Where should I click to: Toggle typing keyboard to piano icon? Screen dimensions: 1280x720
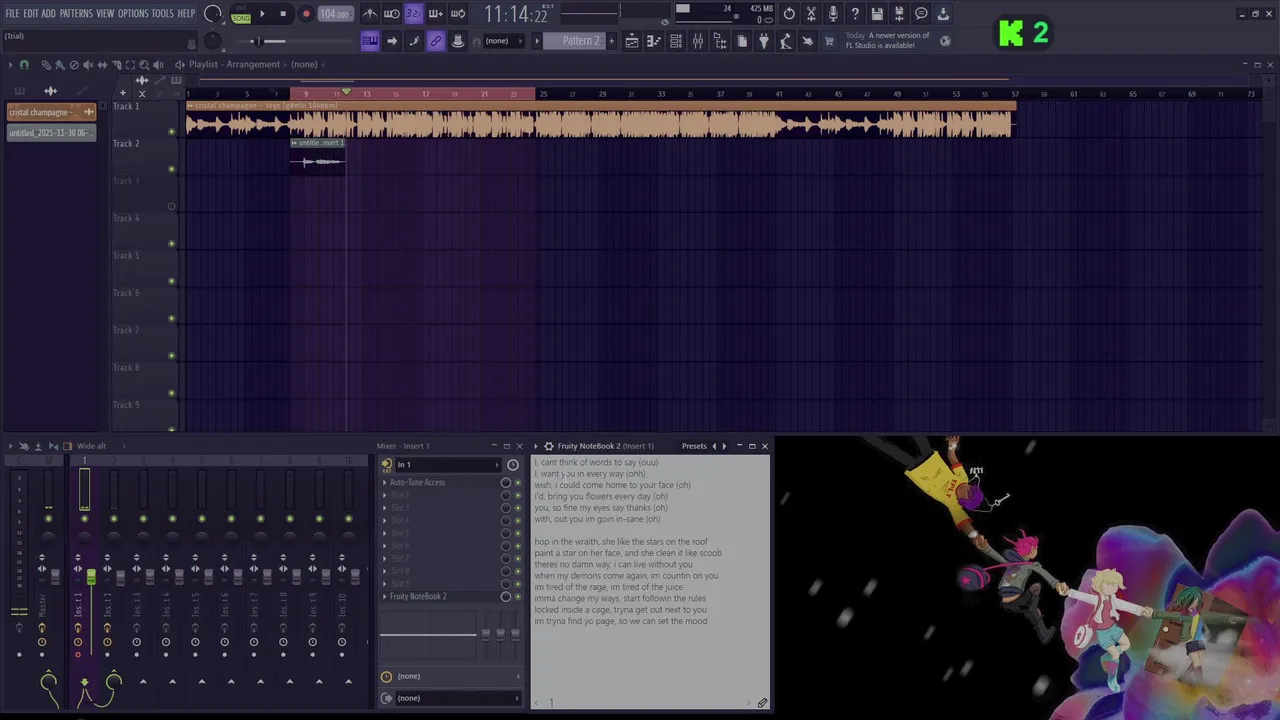coord(369,41)
